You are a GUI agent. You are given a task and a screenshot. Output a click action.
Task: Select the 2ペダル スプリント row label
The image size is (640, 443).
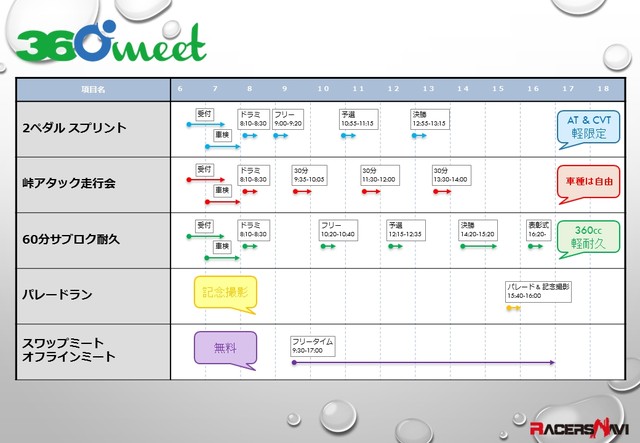pos(74,128)
